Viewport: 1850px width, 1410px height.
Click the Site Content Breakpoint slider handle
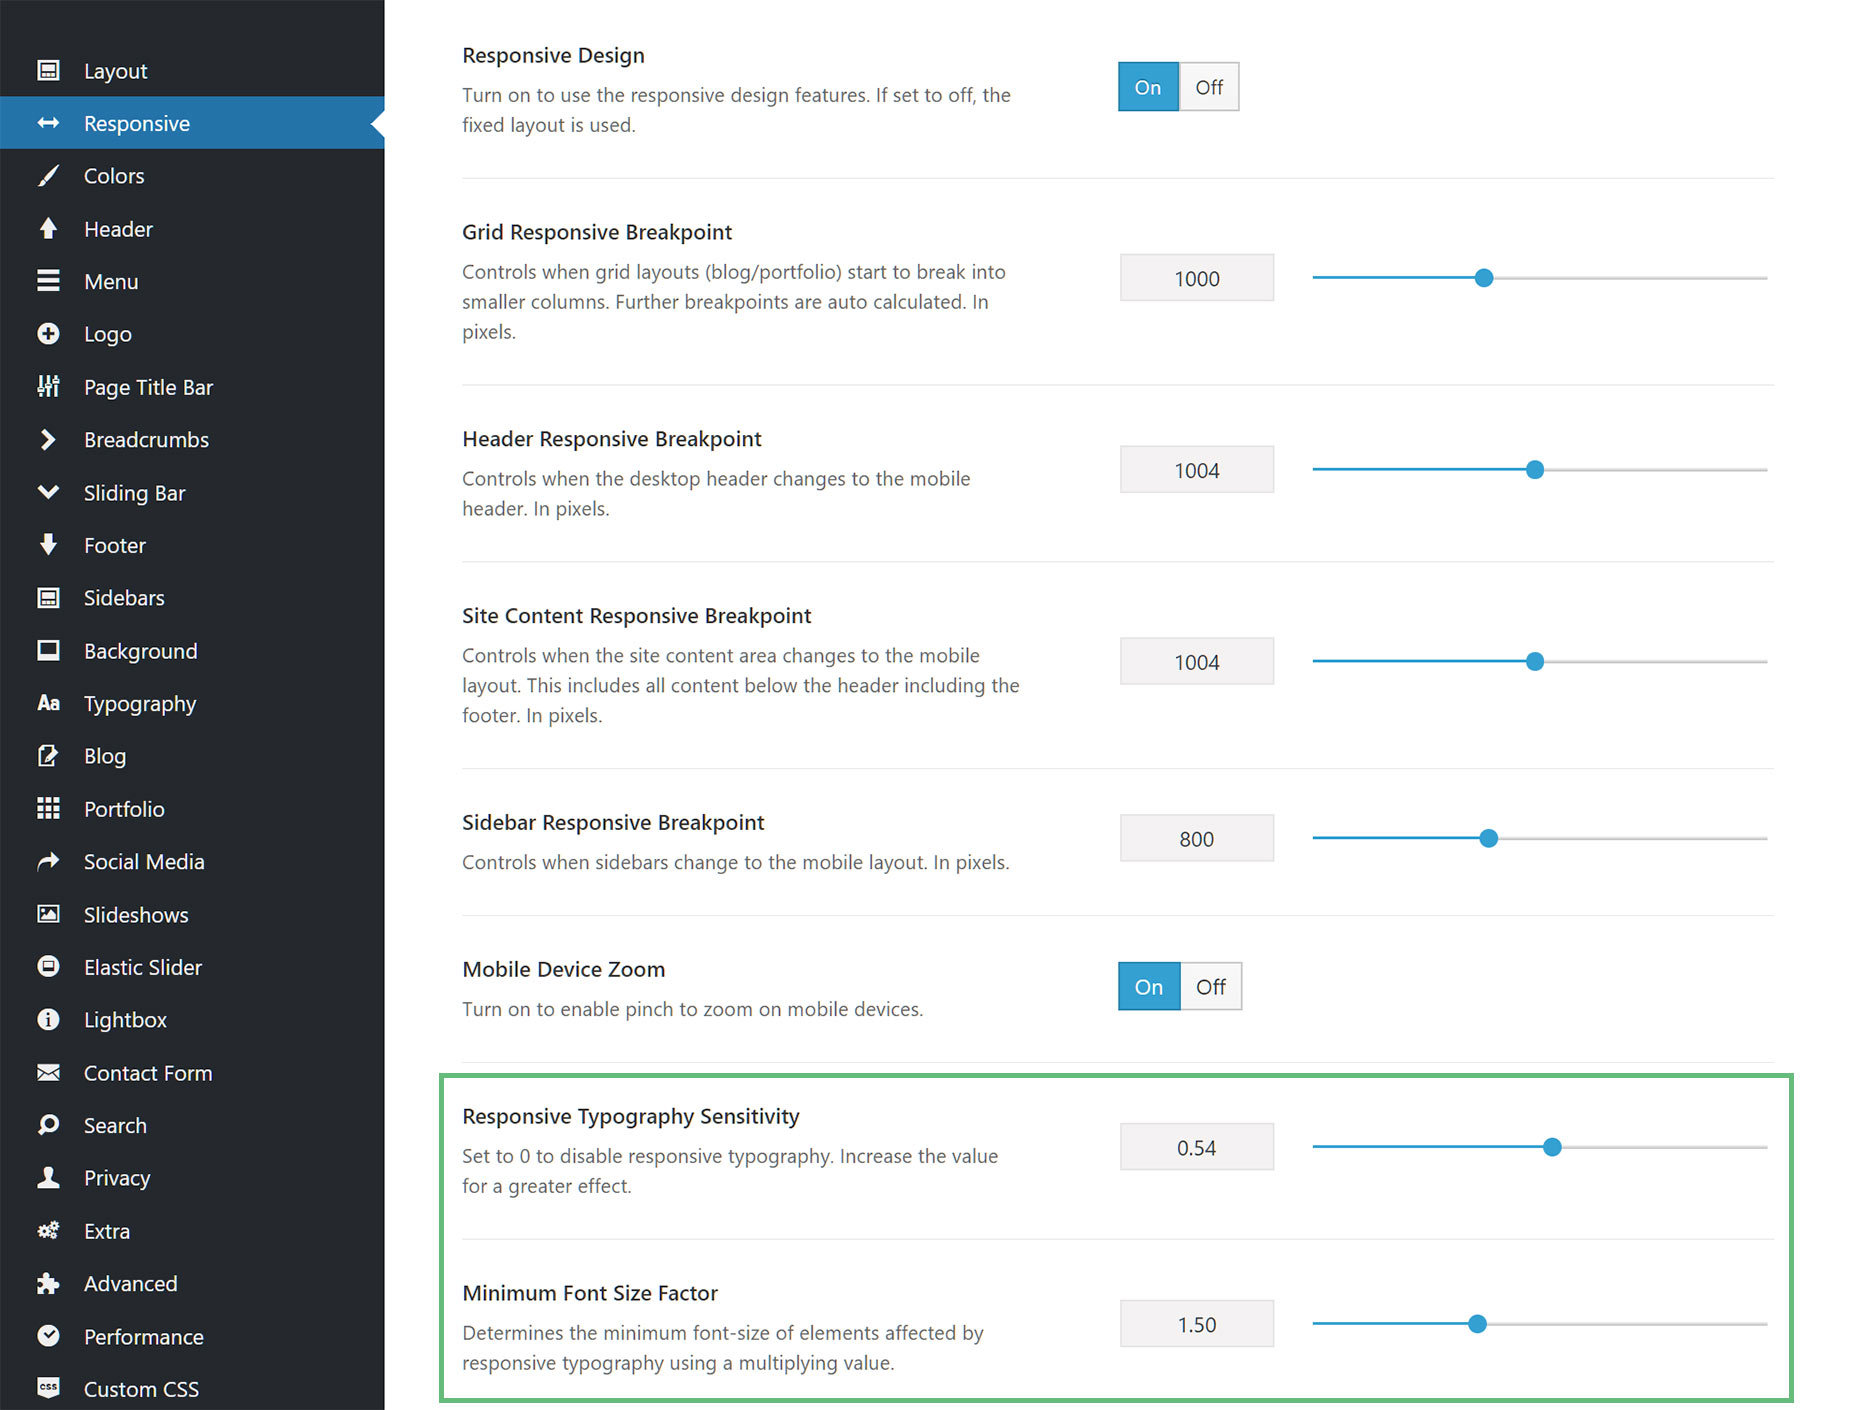pyautogui.click(x=1535, y=661)
